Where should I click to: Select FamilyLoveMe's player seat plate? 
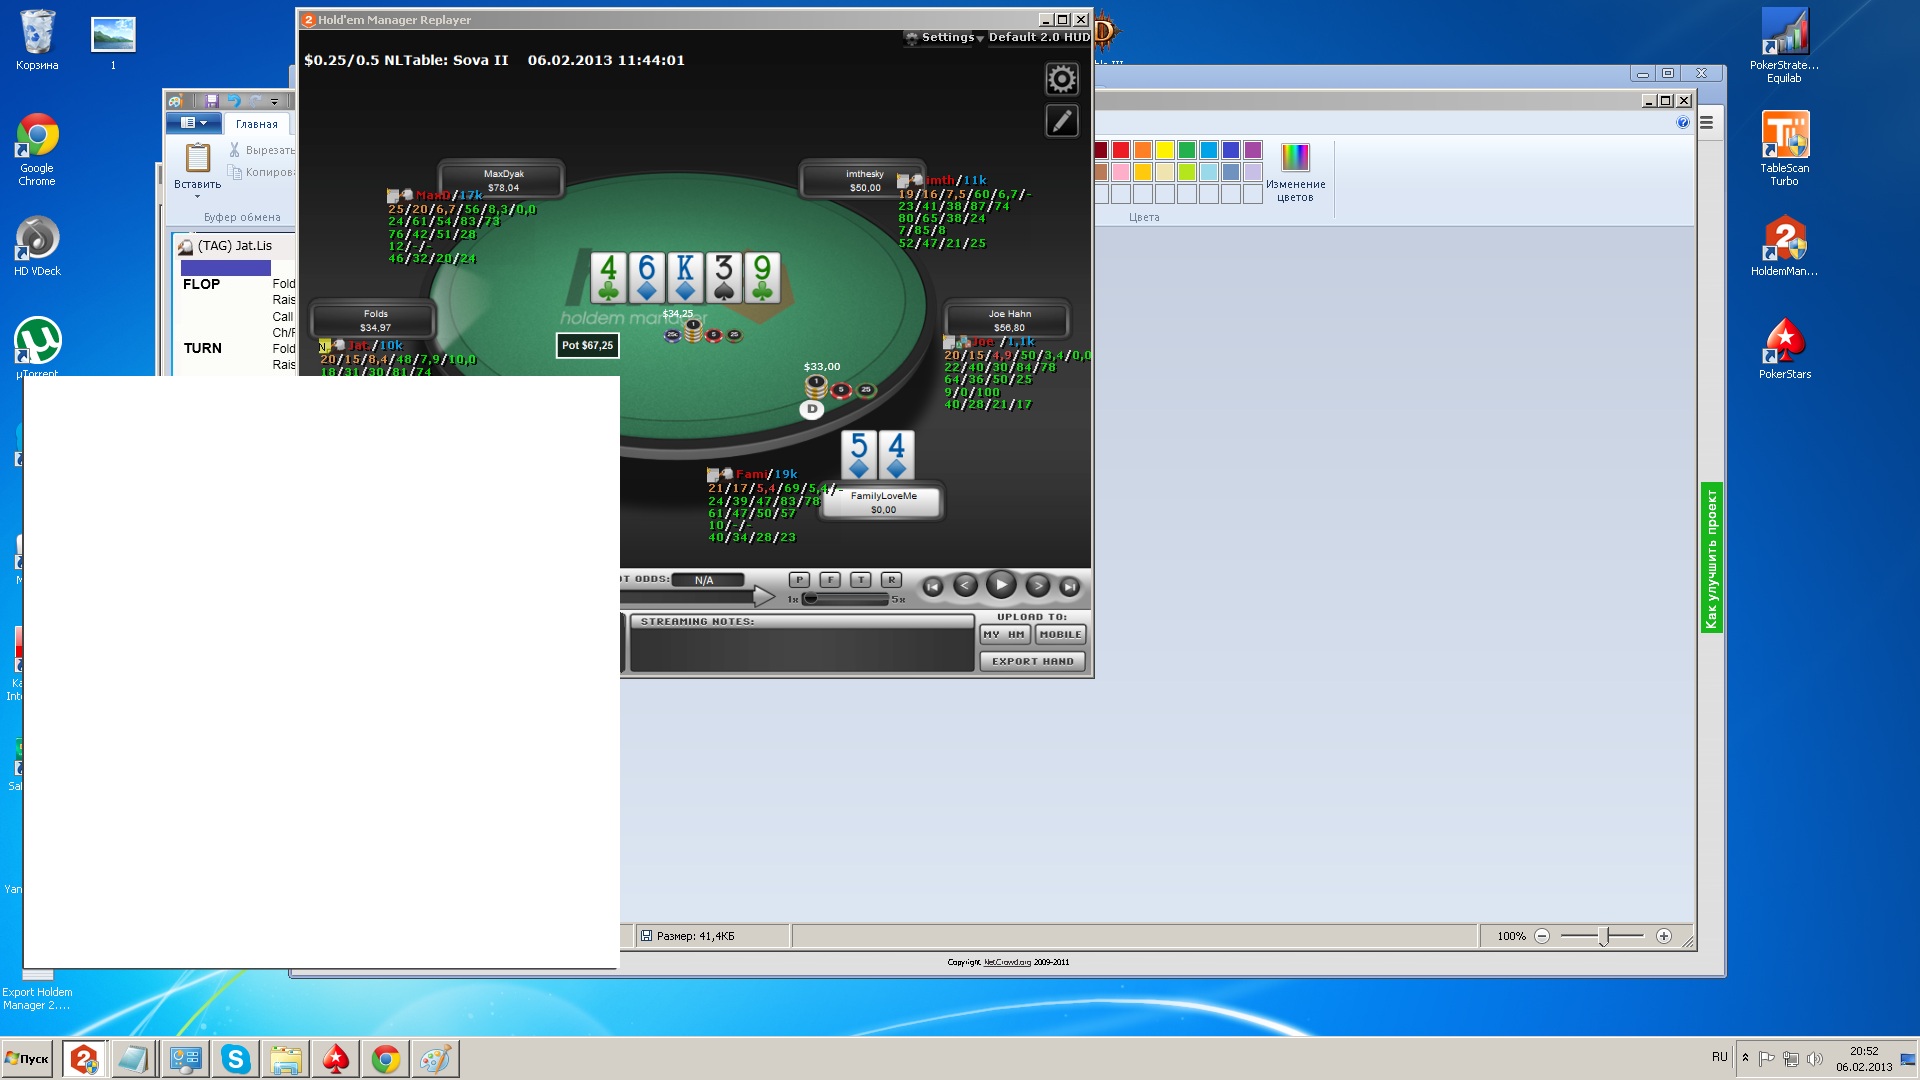click(883, 502)
